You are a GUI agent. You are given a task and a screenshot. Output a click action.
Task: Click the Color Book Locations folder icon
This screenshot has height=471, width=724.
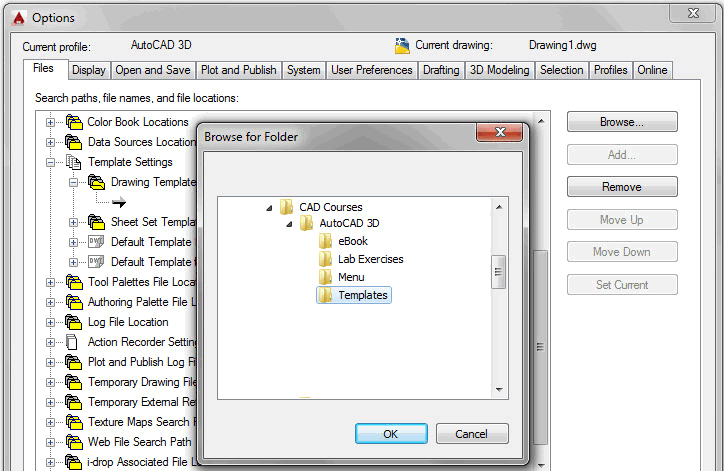74,122
